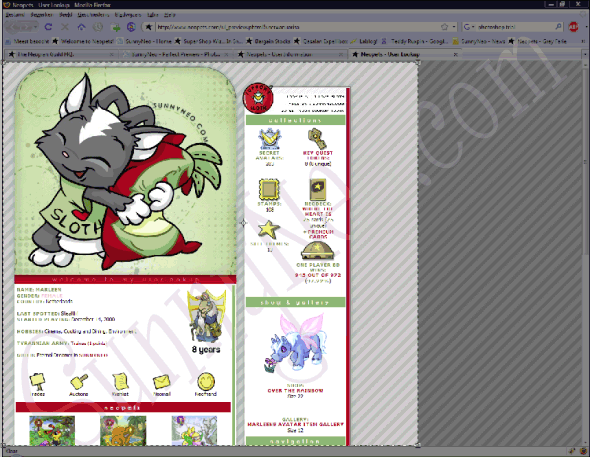This screenshot has height=457, width=590.
Task: Open the Welcome to Neopets! bookmark
Action: click(x=82, y=41)
